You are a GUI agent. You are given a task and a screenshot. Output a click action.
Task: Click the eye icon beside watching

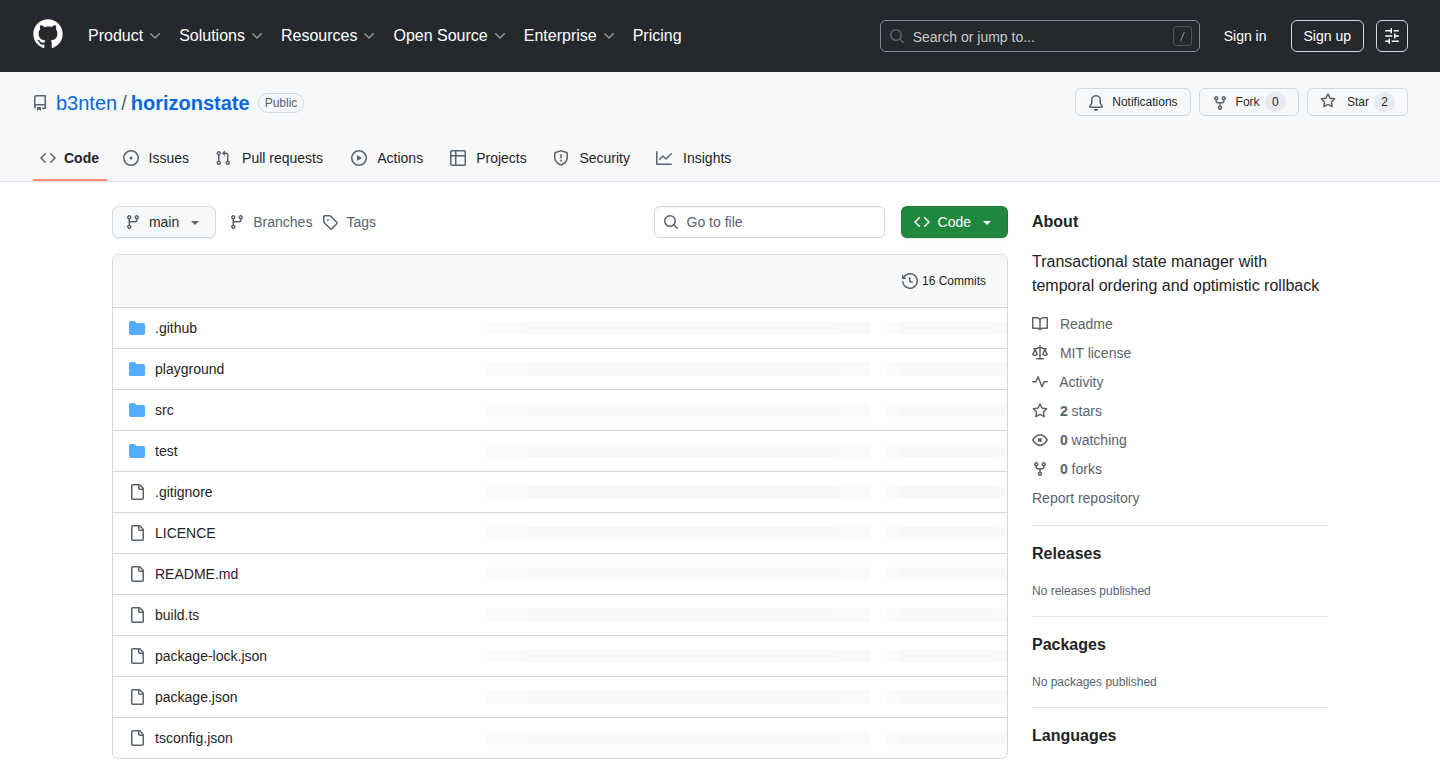[1040, 440]
